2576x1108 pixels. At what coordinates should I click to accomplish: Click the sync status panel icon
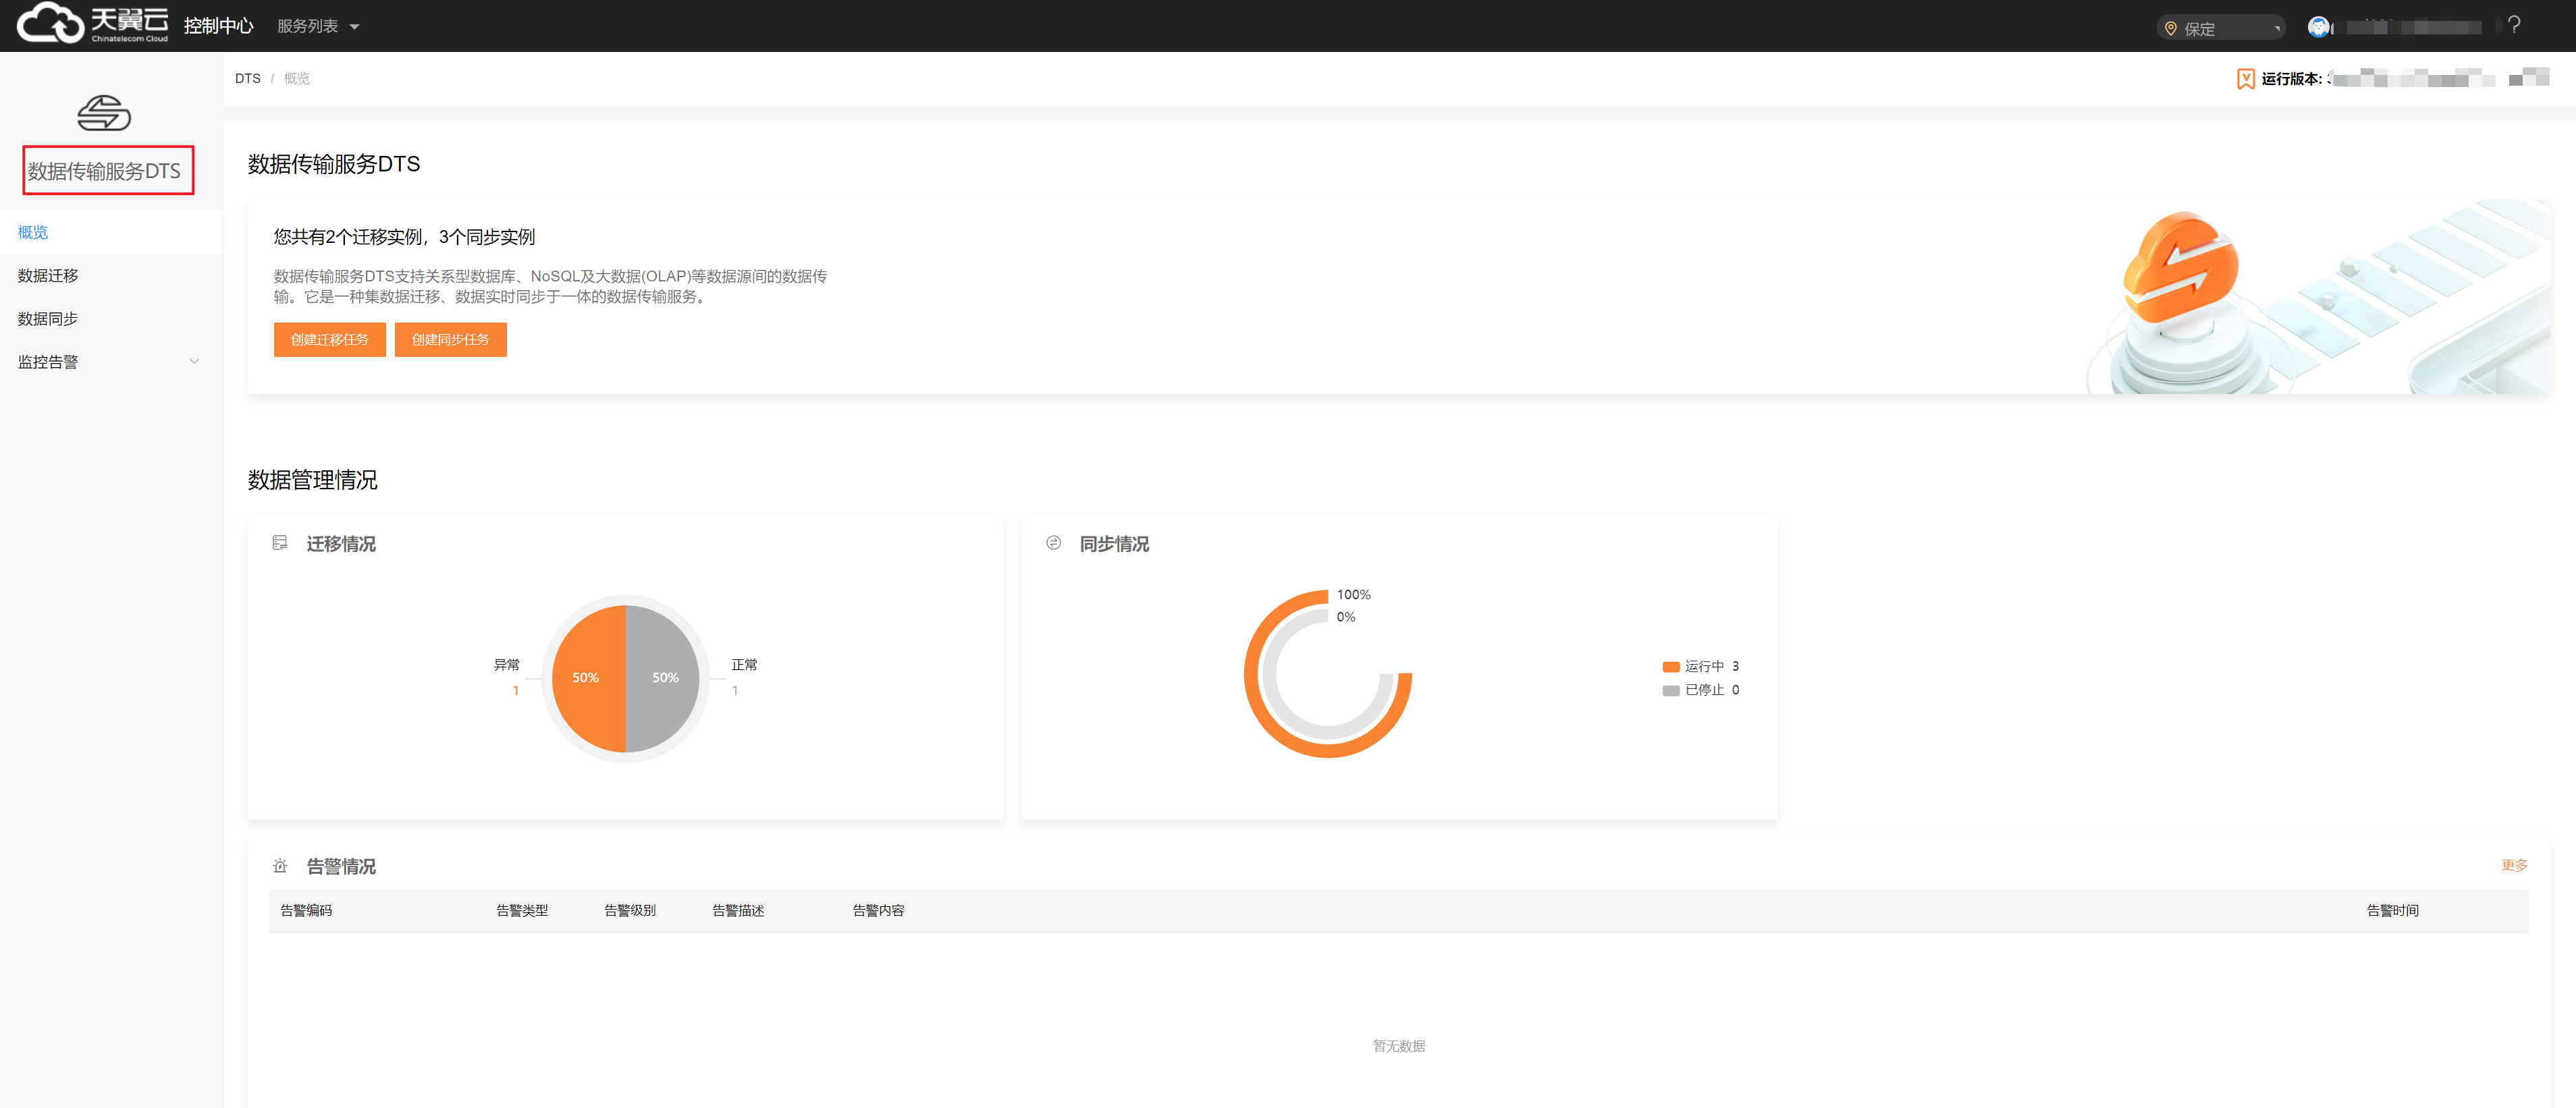[1053, 543]
